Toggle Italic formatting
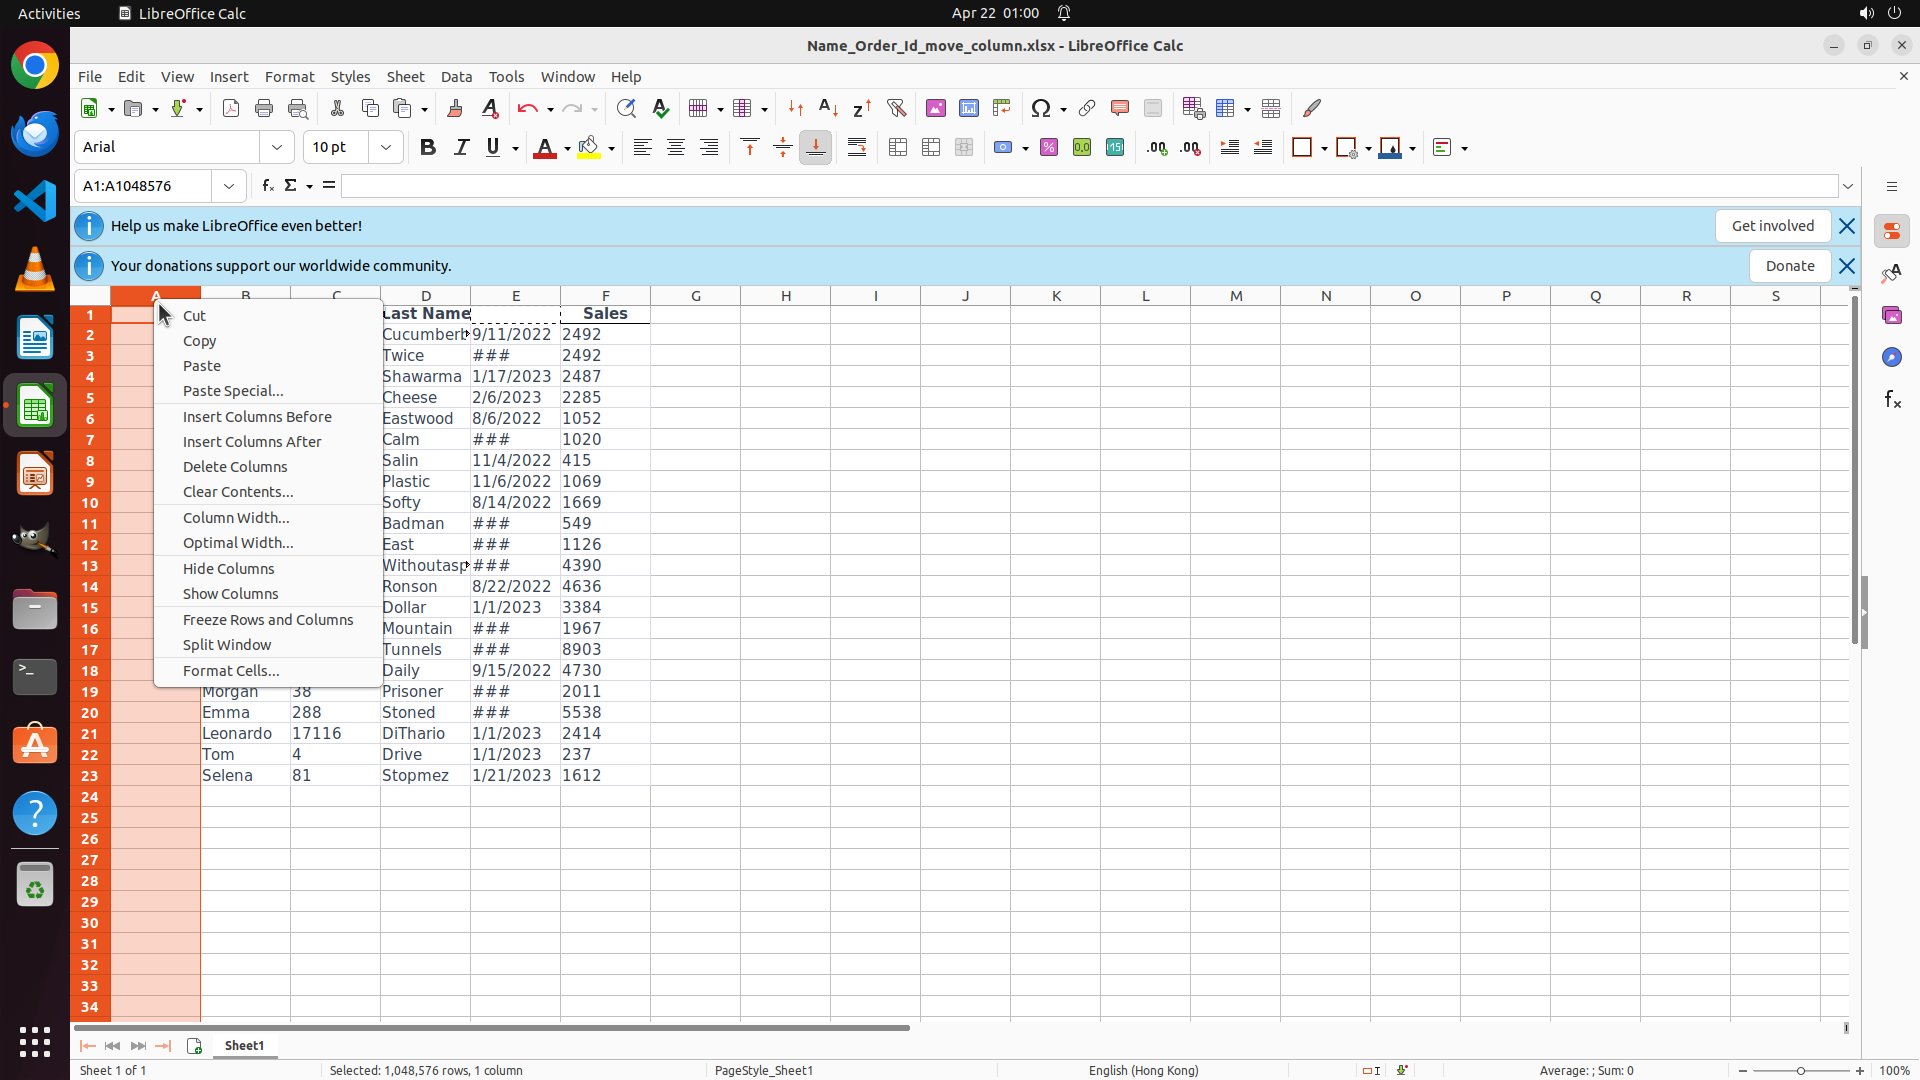The height and width of the screenshot is (1080, 1920). tap(461, 147)
